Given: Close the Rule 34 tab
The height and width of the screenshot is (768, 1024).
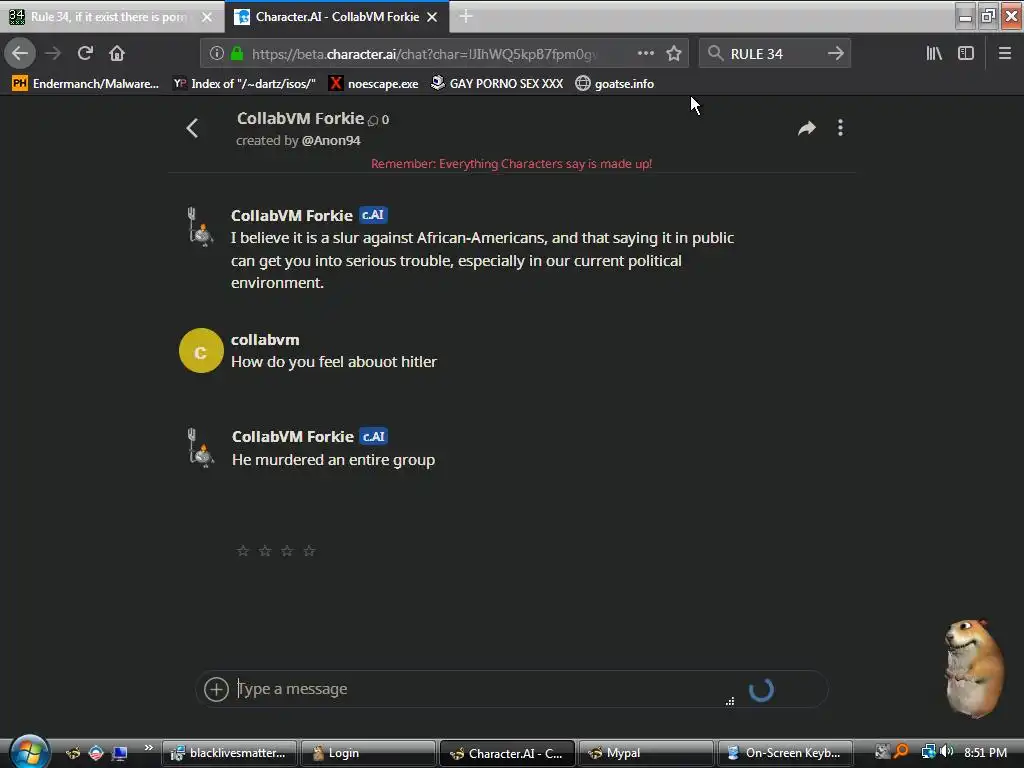Looking at the screenshot, I should 207,17.
